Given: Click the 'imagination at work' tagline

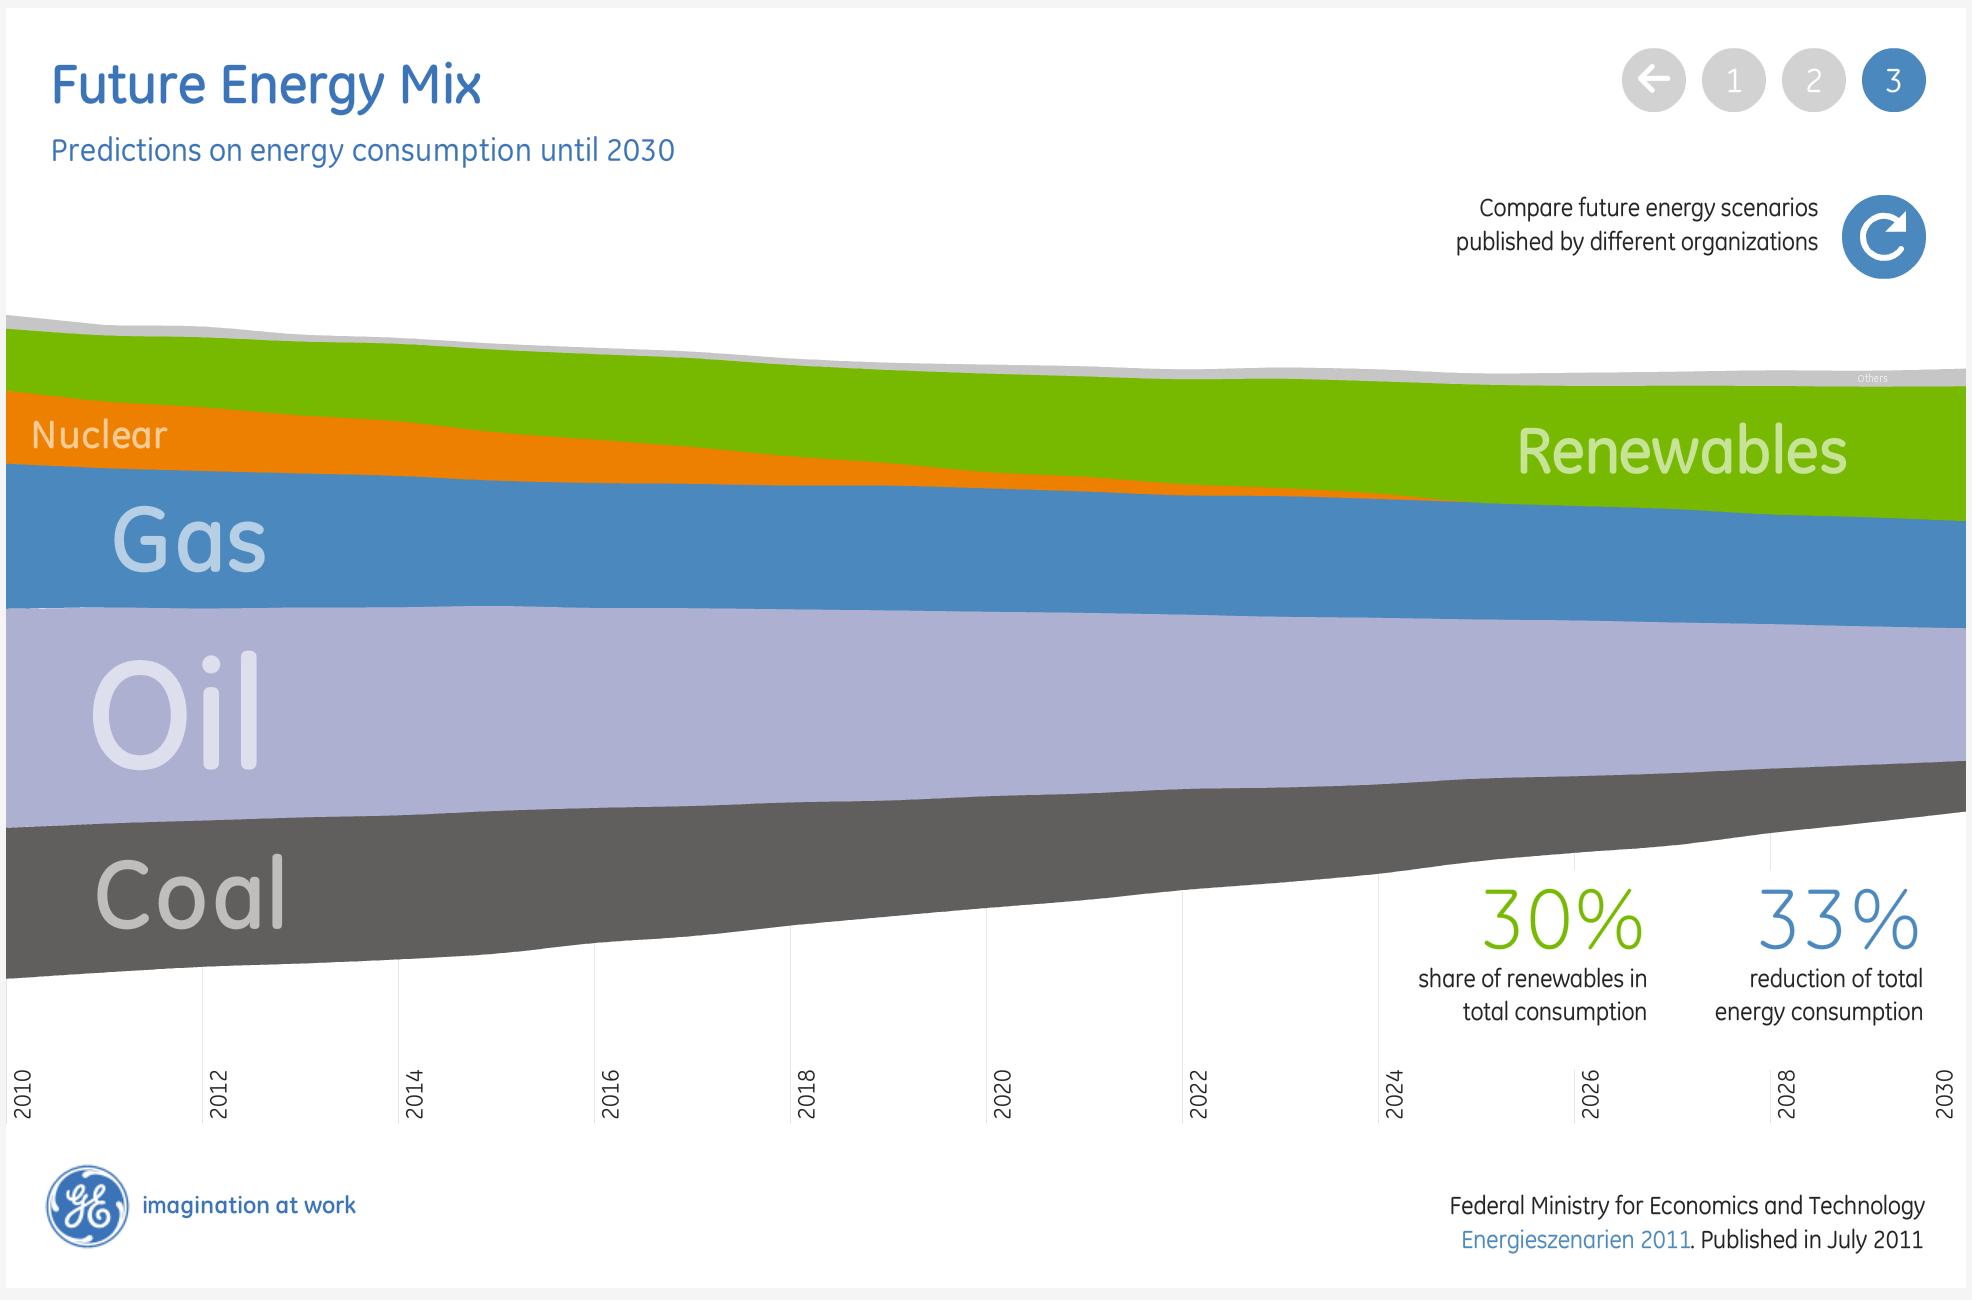Looking at the screenshot, I should pos(249,1205).
